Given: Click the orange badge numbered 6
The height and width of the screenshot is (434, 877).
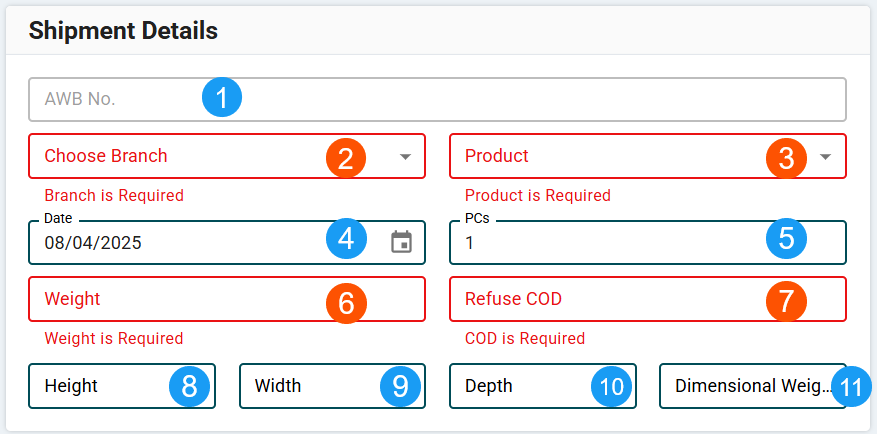Looking at the screenshot, I should [x=346, y=303].
